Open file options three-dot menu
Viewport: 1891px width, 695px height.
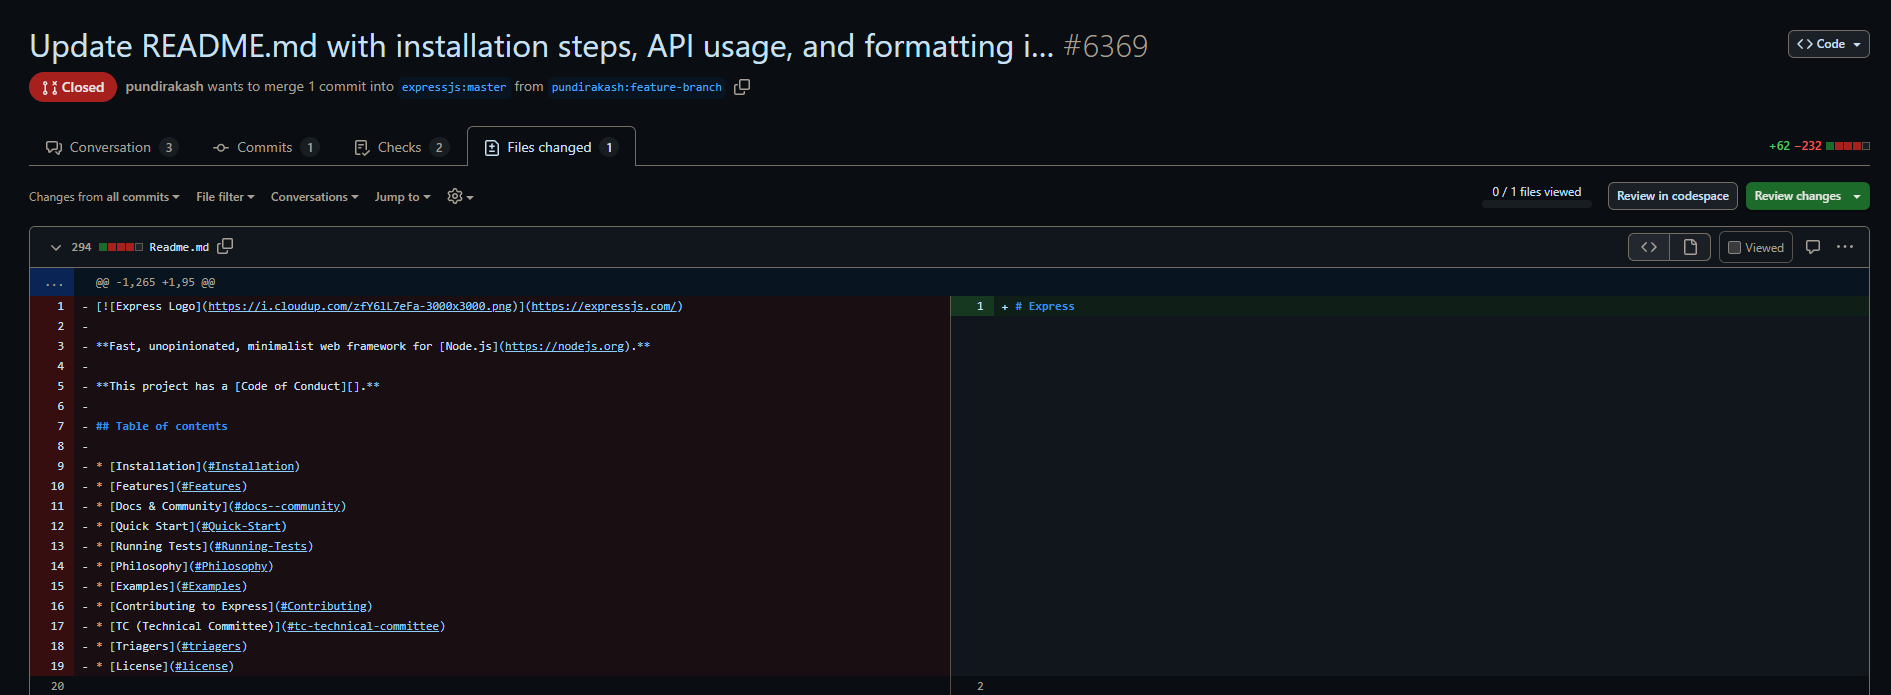tap(1845, 247)
